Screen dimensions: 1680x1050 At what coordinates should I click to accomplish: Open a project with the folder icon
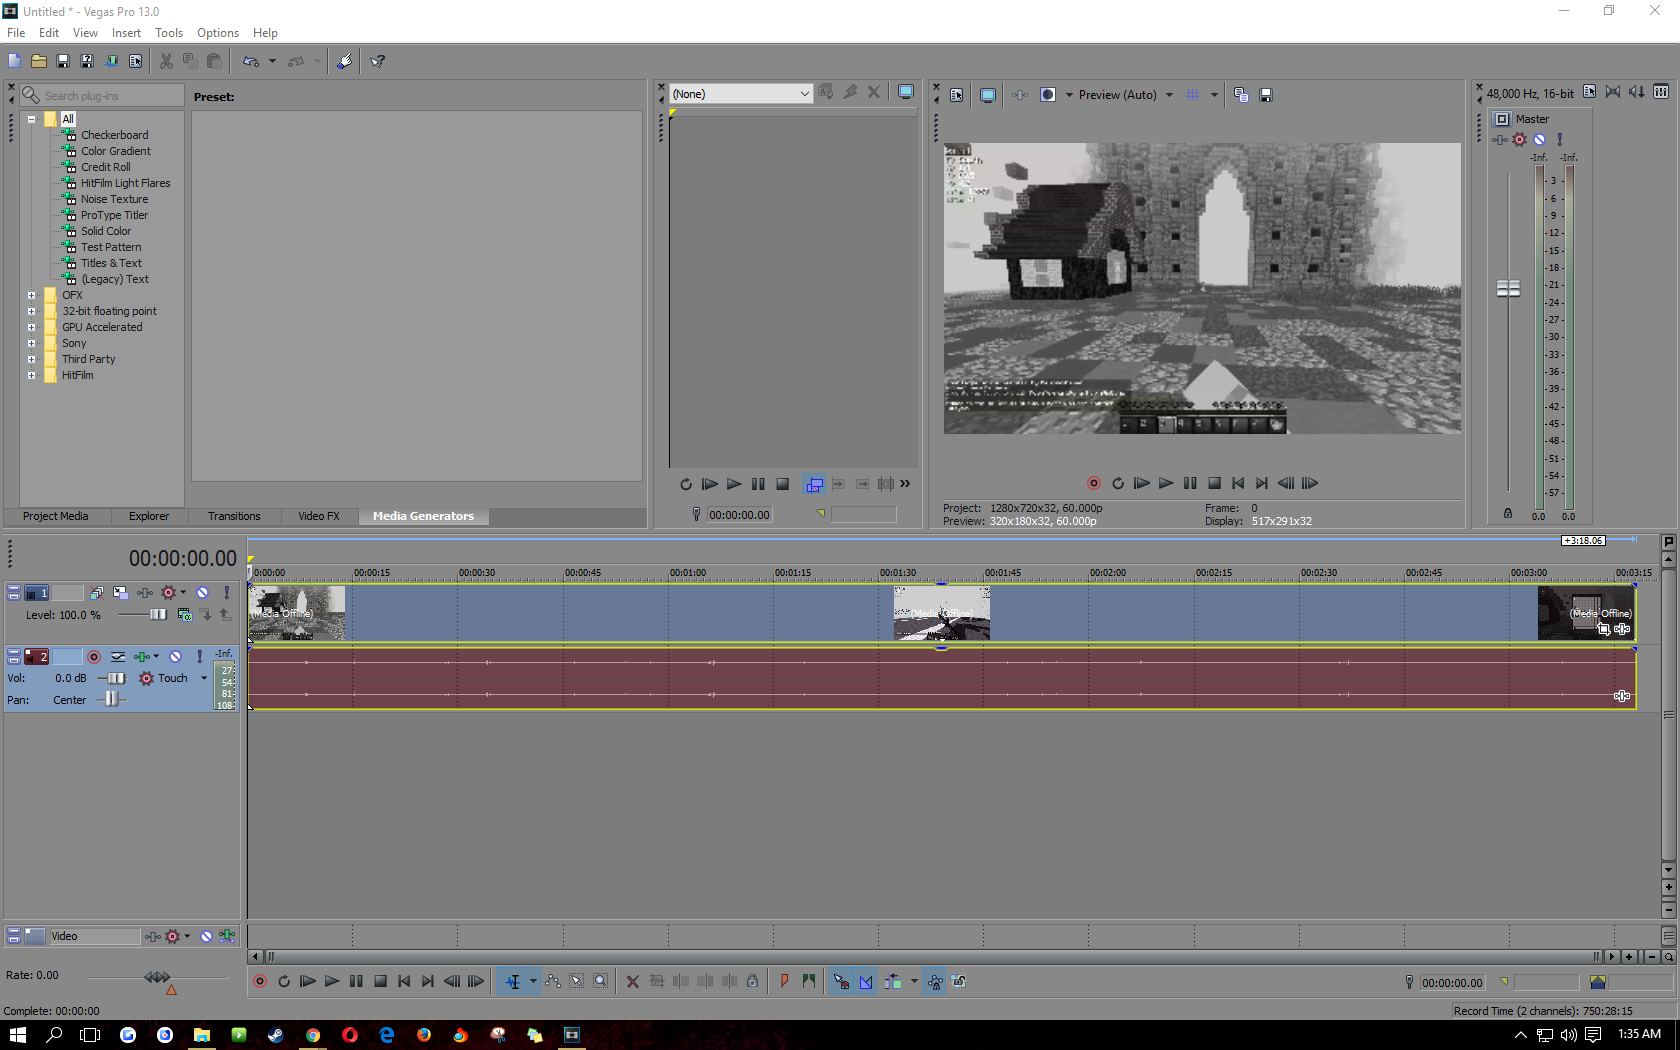click(x=39, y=61)
